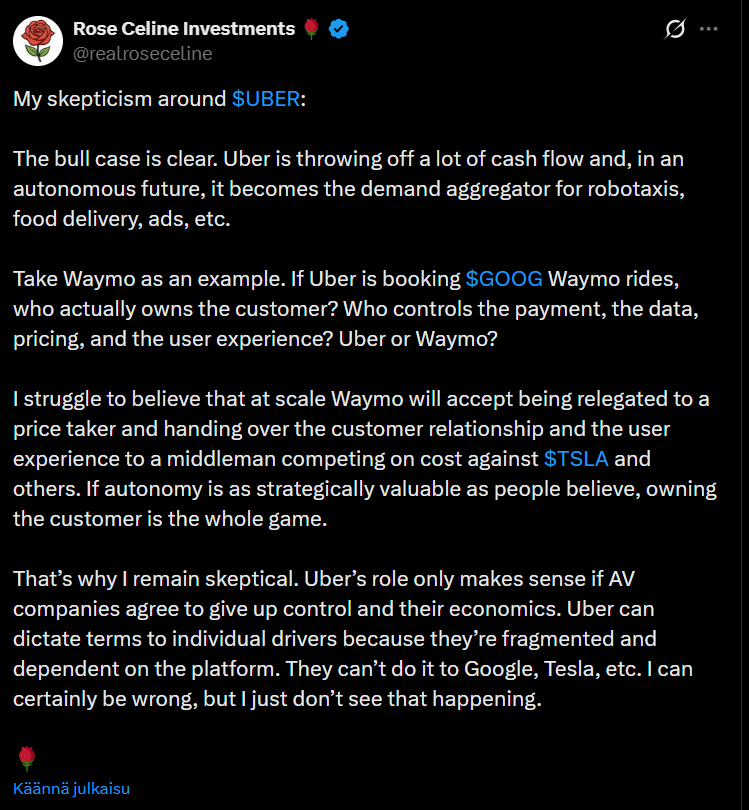Visit the @realroseceline handle link
The image size is (749, 810).
point(142,53)
